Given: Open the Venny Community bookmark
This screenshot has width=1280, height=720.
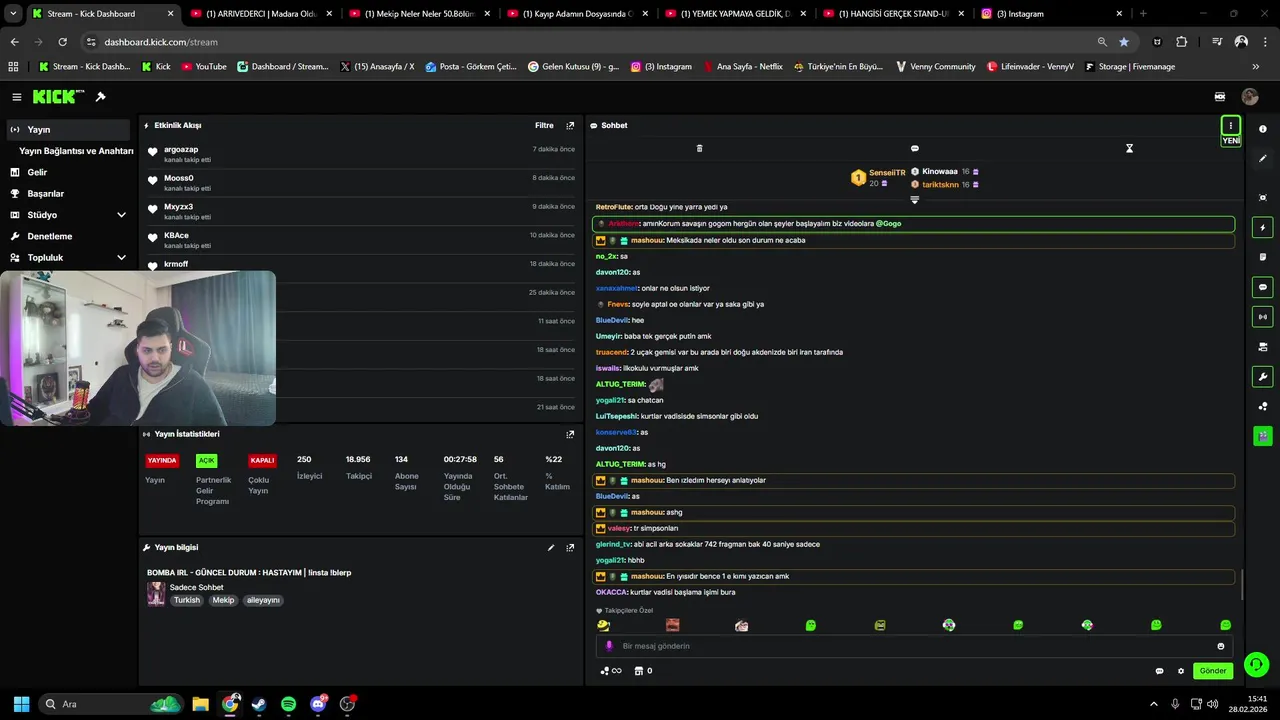Looking at the screenshot, I should click(x=935, y=67).
